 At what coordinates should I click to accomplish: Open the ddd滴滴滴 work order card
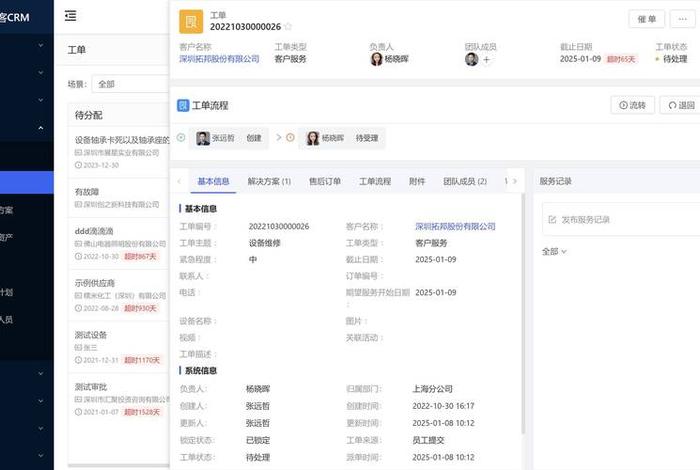pyautogui.click(x=119, y=243)
